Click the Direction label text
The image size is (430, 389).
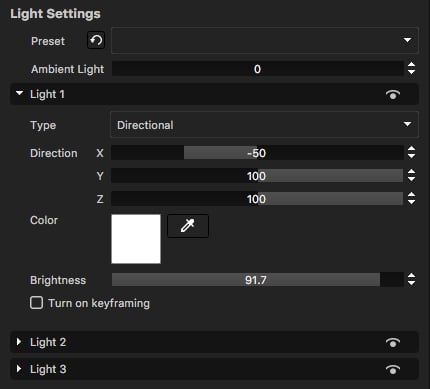tap(54, 153)
